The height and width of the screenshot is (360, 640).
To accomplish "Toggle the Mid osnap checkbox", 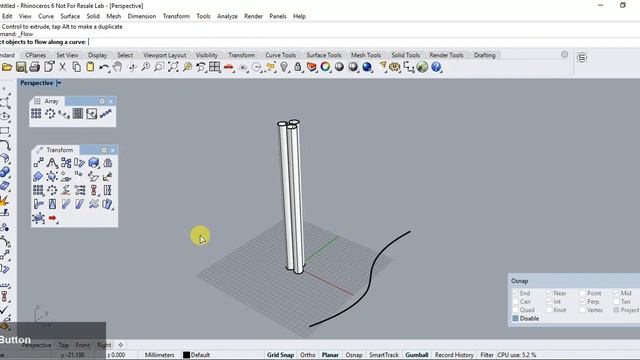I will pos(616,293).
